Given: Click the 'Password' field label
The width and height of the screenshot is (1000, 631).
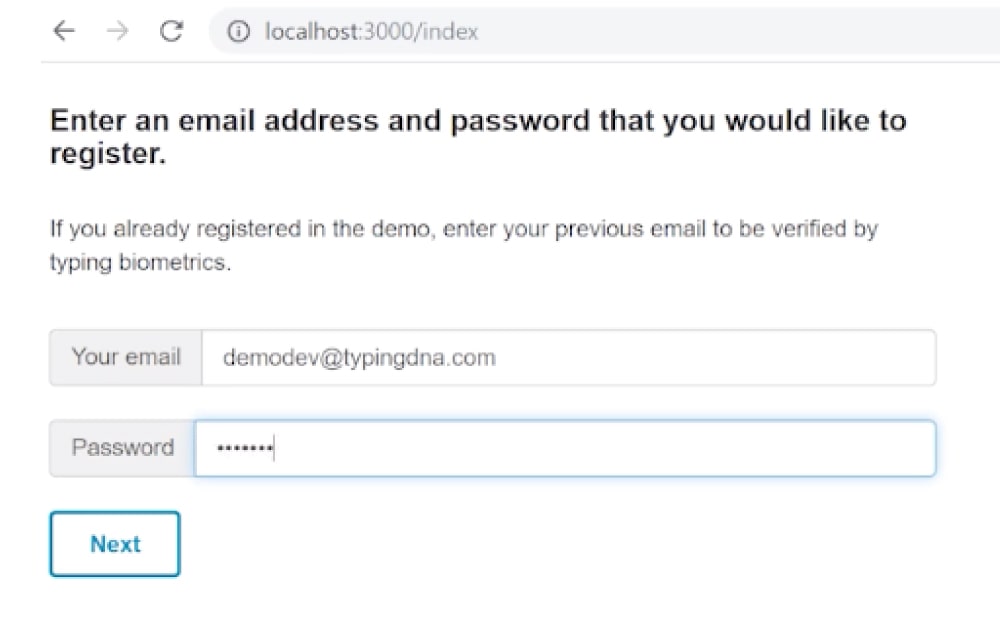Looking at the screenshot, I should [x=122, y=447].
